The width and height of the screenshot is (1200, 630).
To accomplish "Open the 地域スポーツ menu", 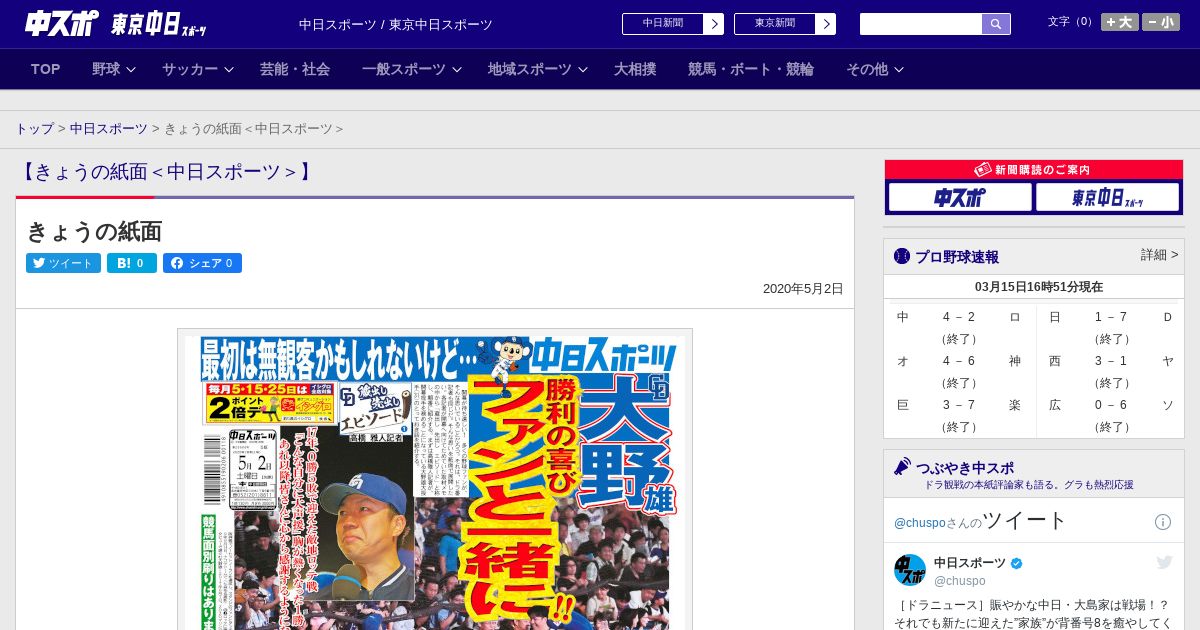I will pos(530,69).
